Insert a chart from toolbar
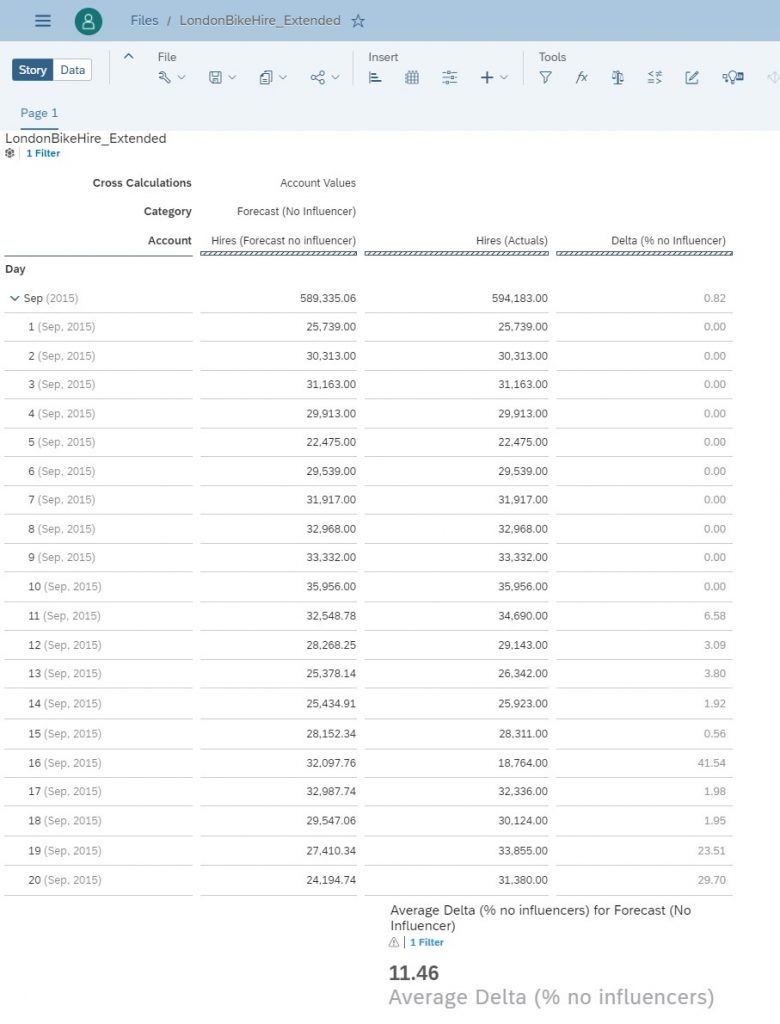 [375, 78]
